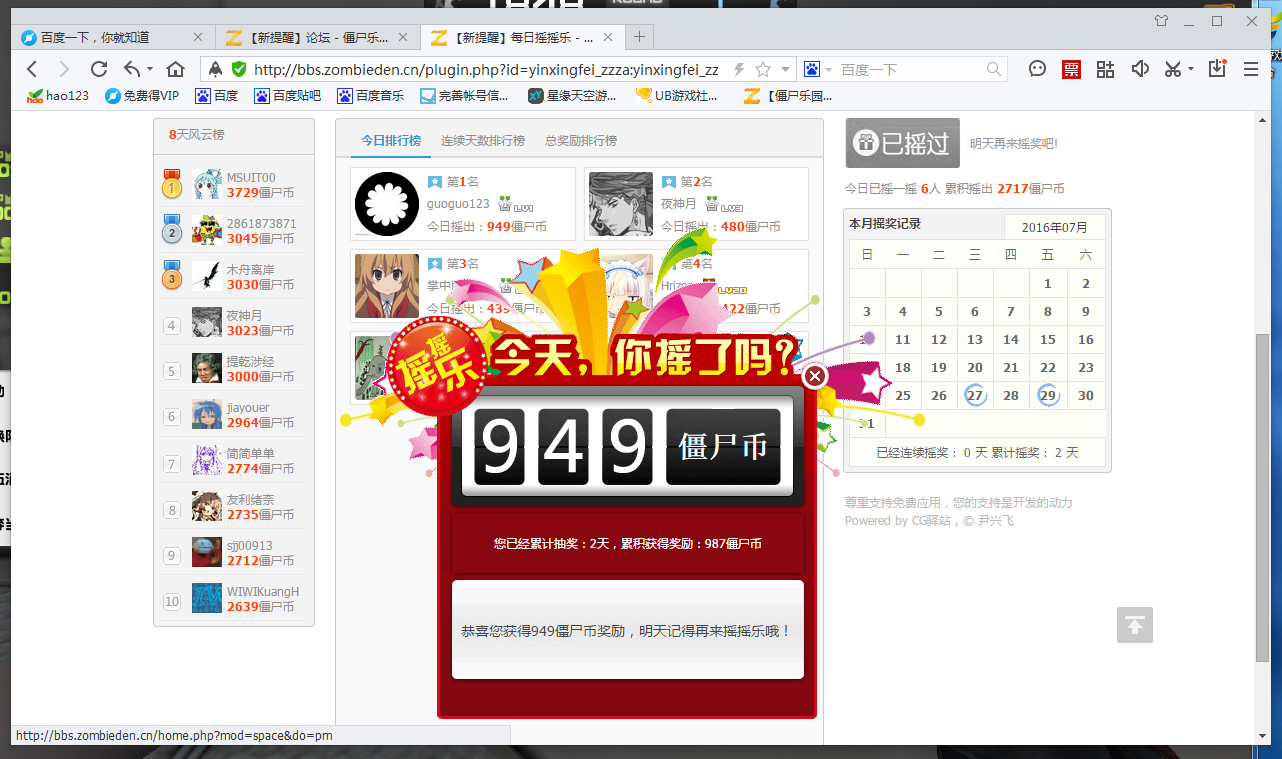
Task: Close the red popup with X button
Action: [x=815, y=376]
